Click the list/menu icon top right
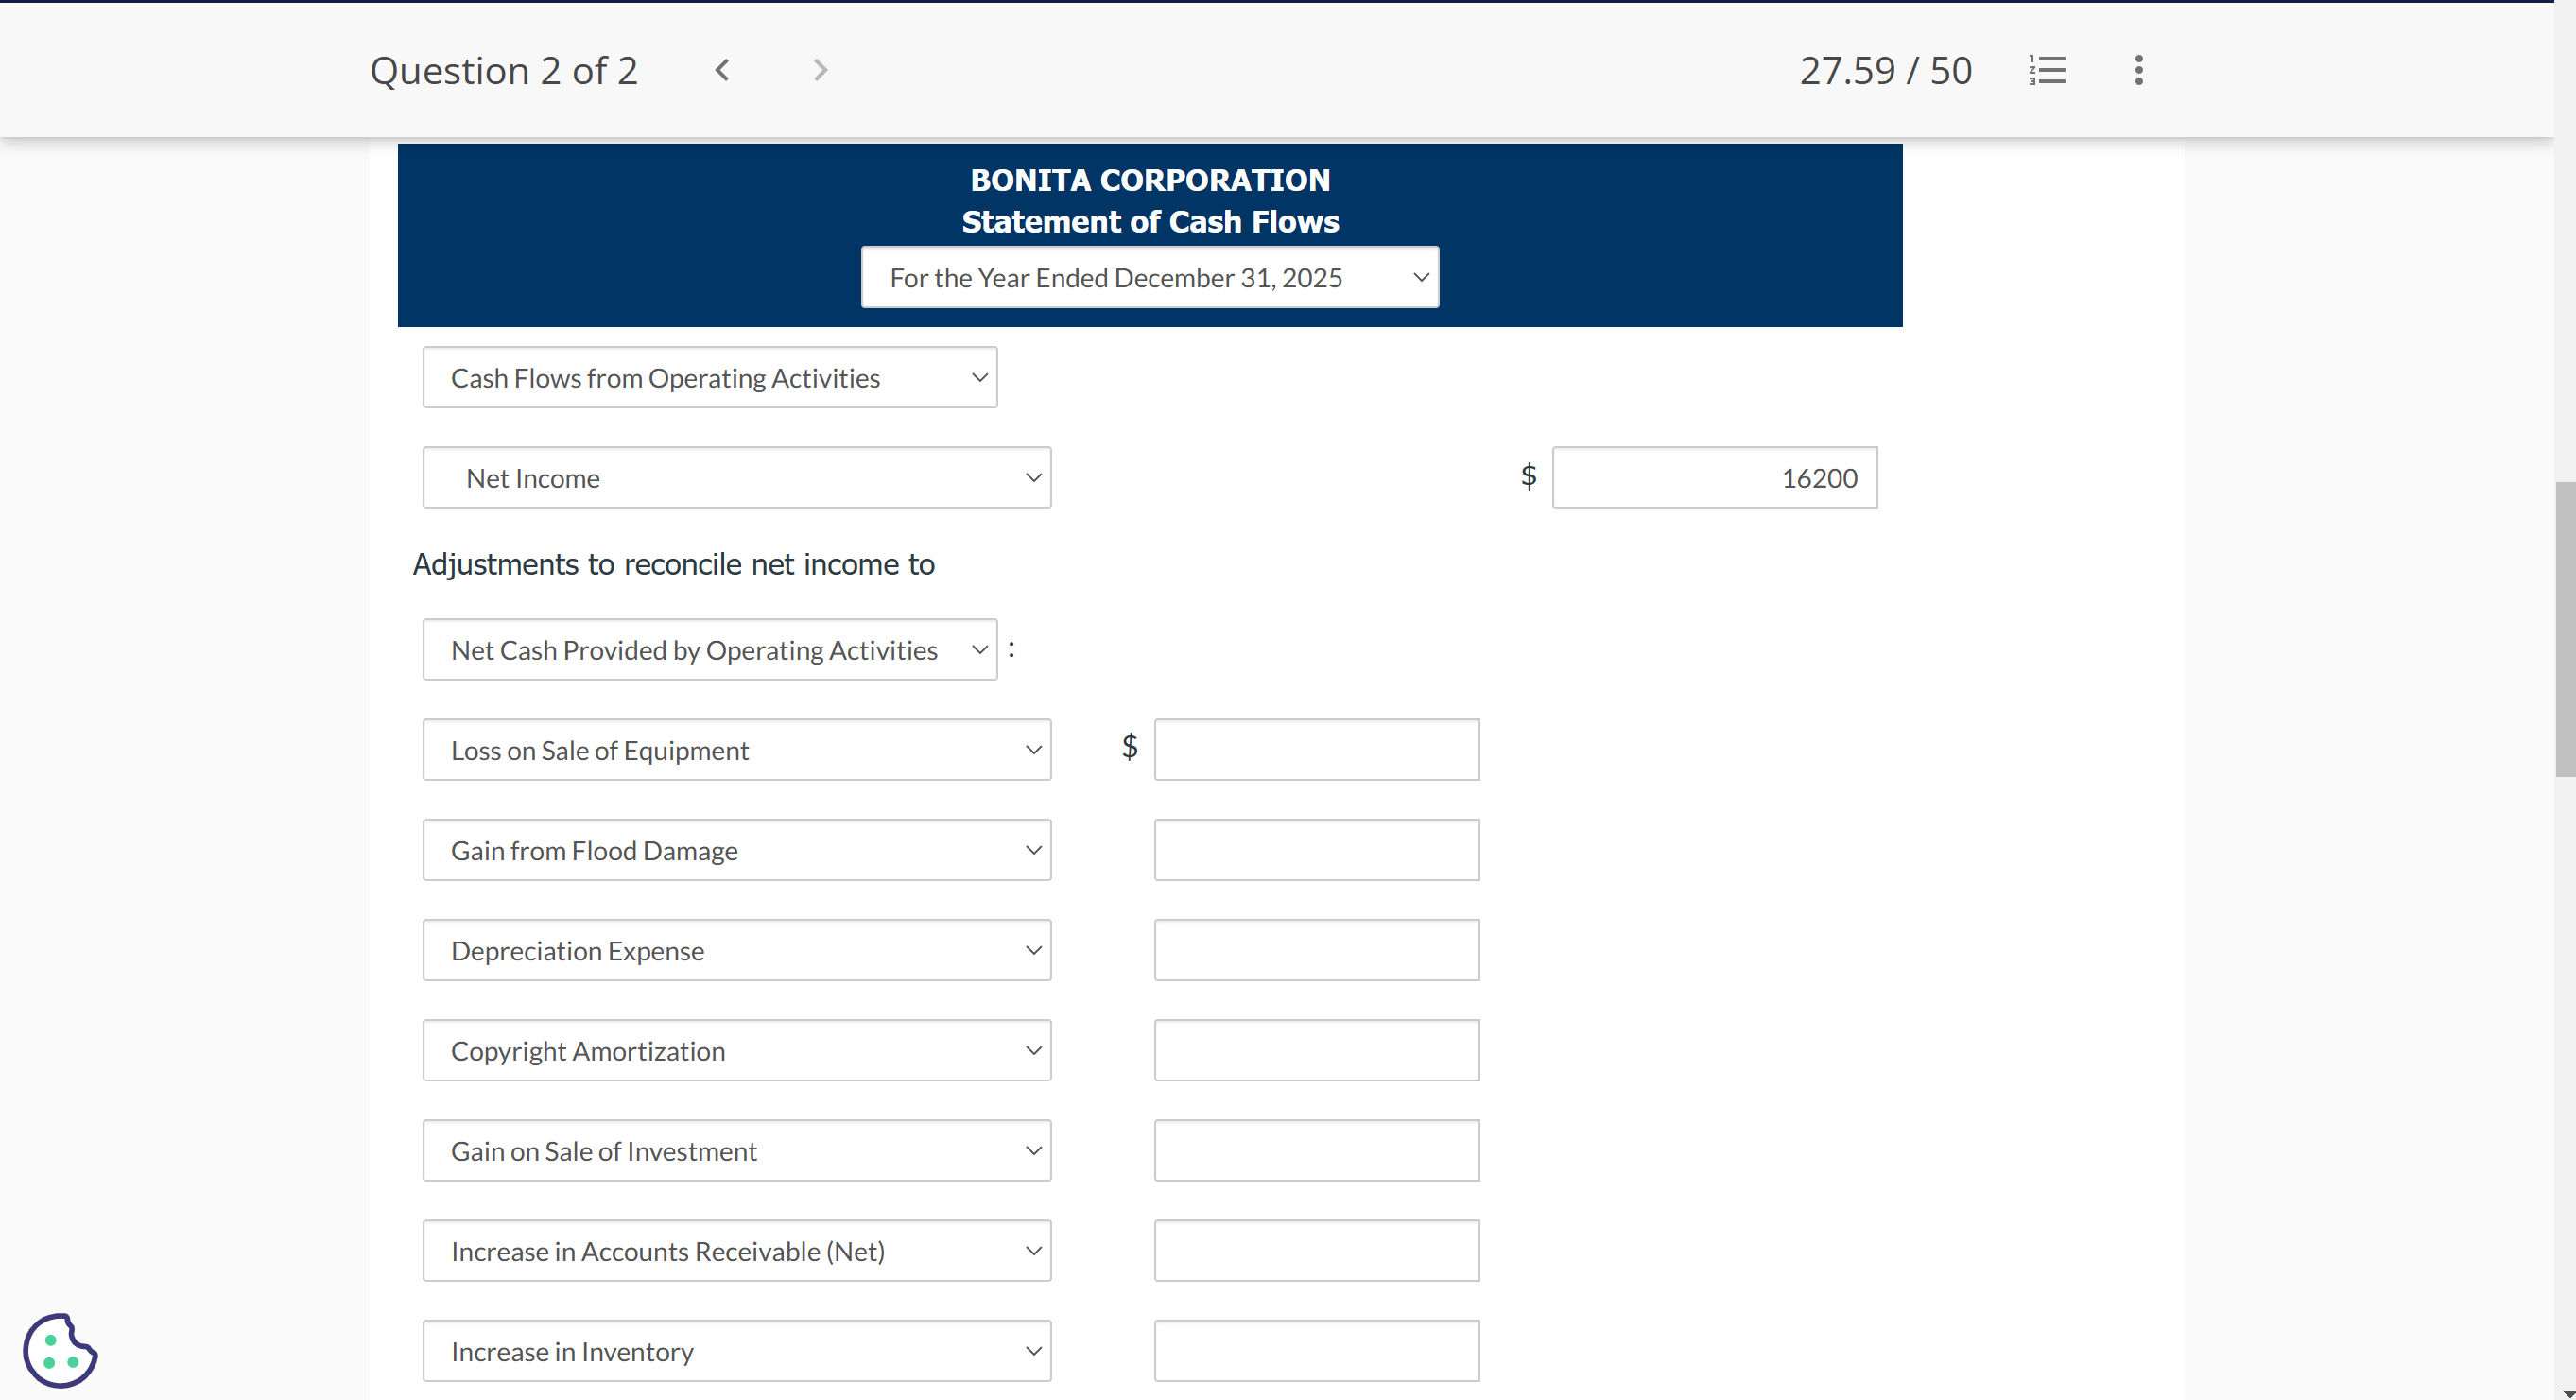Viewport: 2576px width, 1400px height. point(2049,69)
